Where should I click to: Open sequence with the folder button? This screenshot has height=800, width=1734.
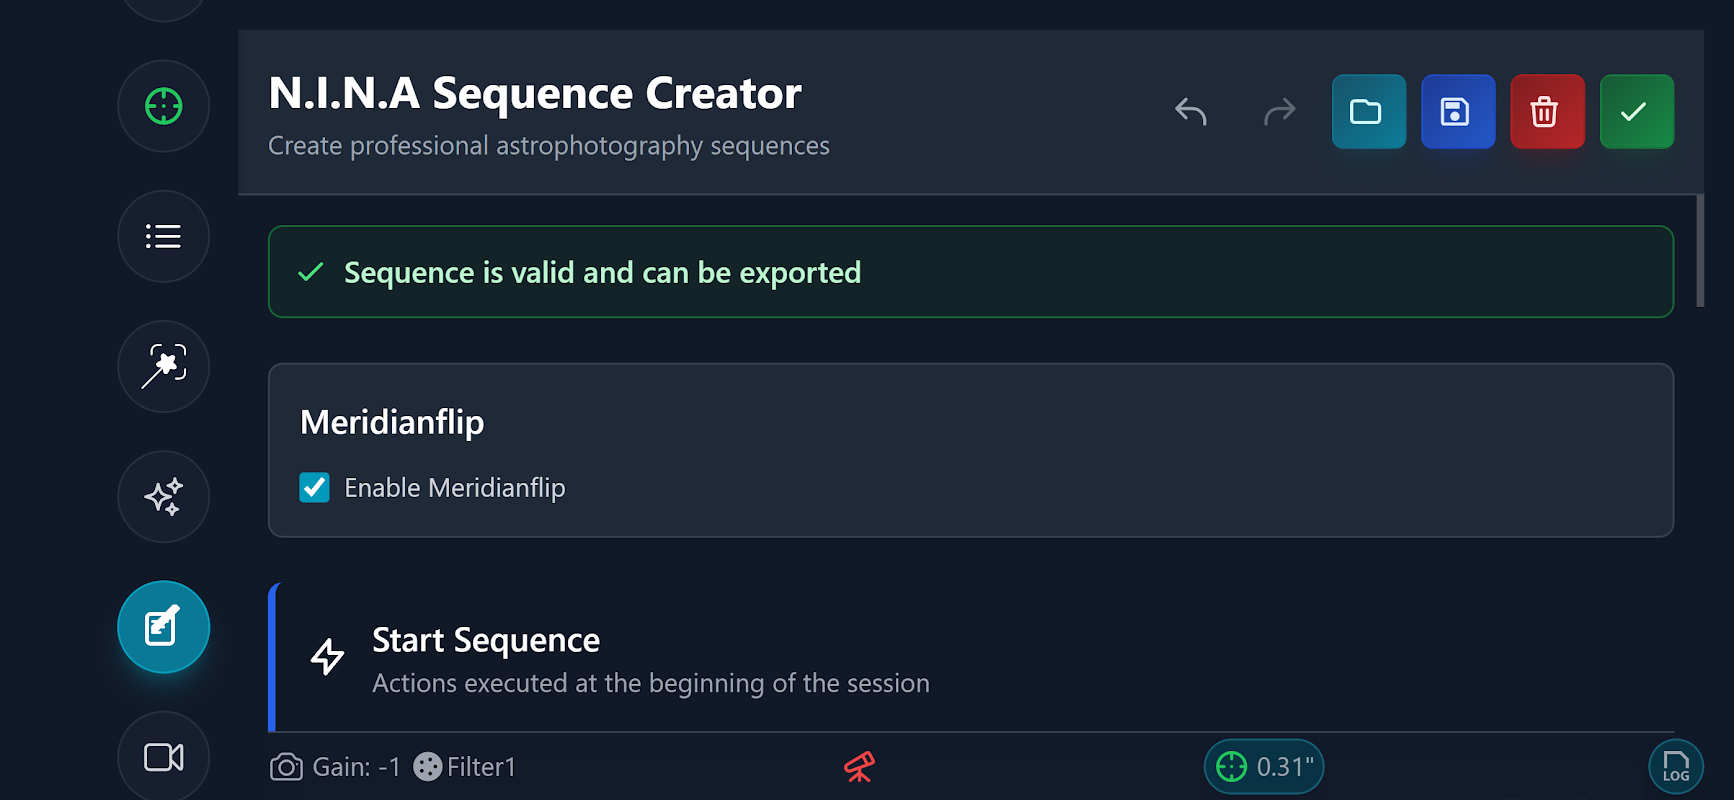(1368, 112)
